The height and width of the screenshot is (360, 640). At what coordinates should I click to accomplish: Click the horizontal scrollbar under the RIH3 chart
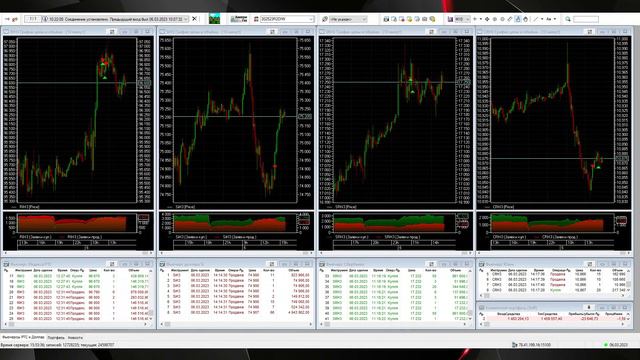[77, 253]
